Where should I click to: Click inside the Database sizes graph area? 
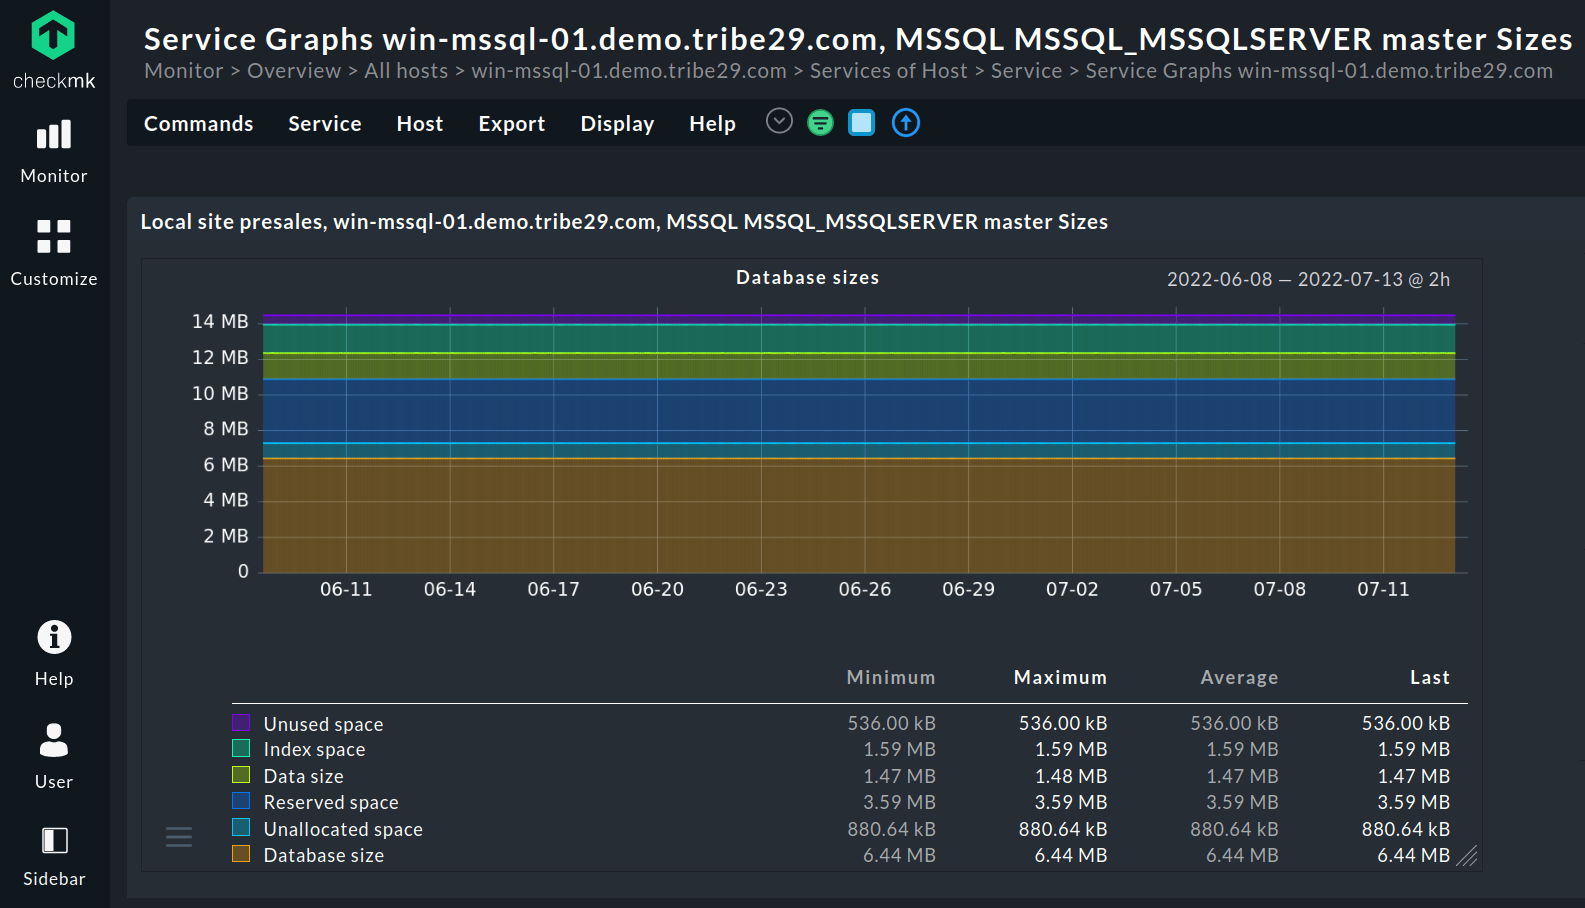click(859, 442)
